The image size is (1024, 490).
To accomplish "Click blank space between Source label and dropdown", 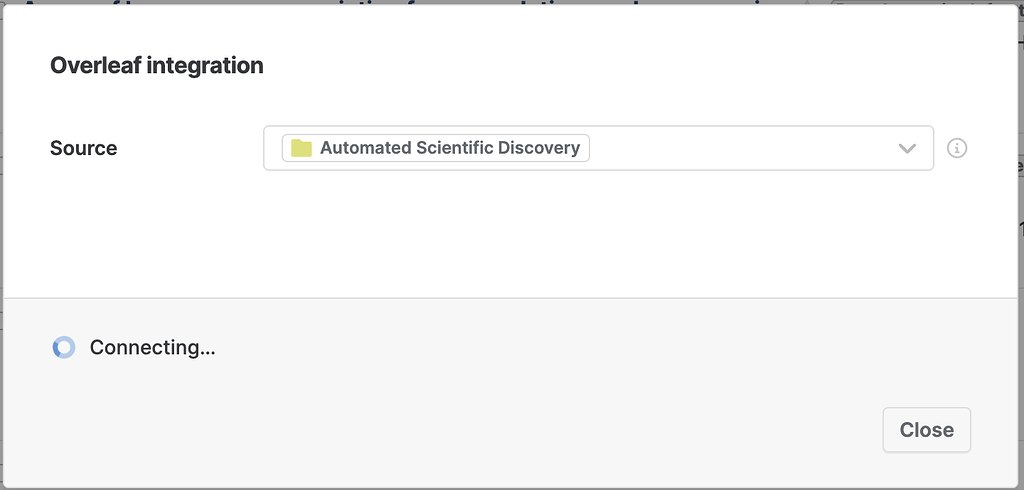I will click(190, 148).
